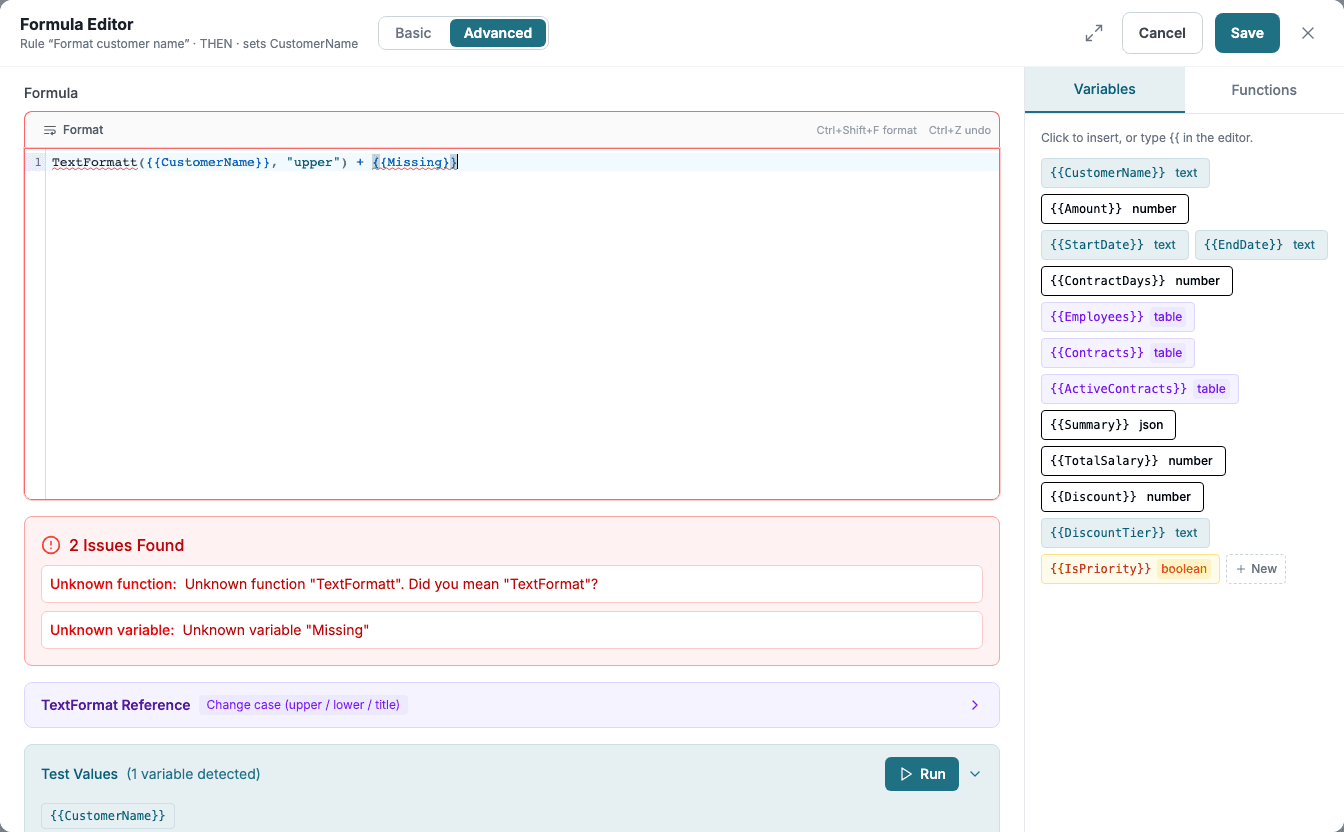This screenshot has height=832, width=1344.
Task: Cancel the formula edits
Action: [1162, 33]
